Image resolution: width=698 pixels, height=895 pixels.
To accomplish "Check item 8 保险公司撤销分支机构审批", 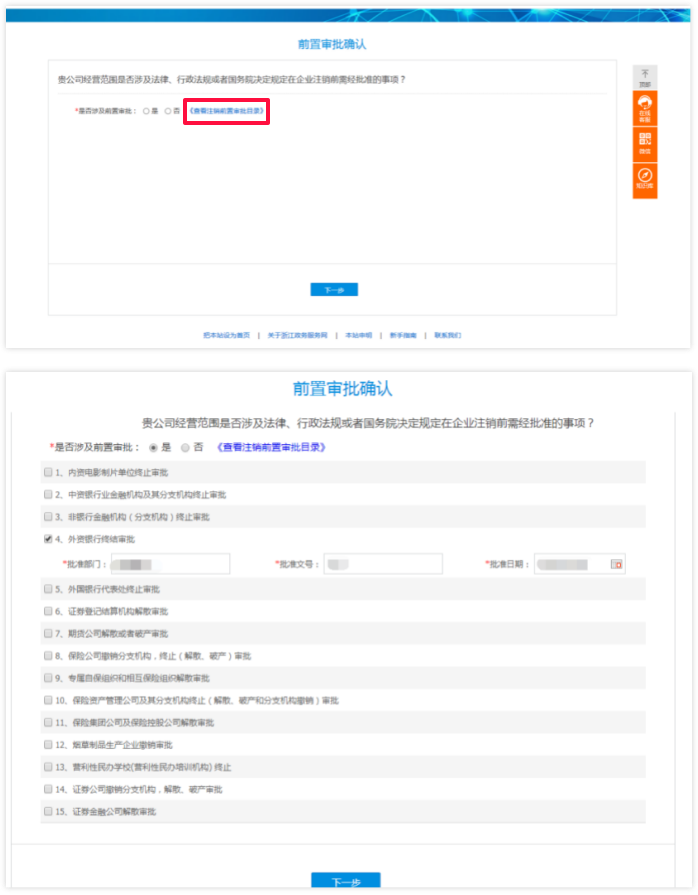I will 49,655.
